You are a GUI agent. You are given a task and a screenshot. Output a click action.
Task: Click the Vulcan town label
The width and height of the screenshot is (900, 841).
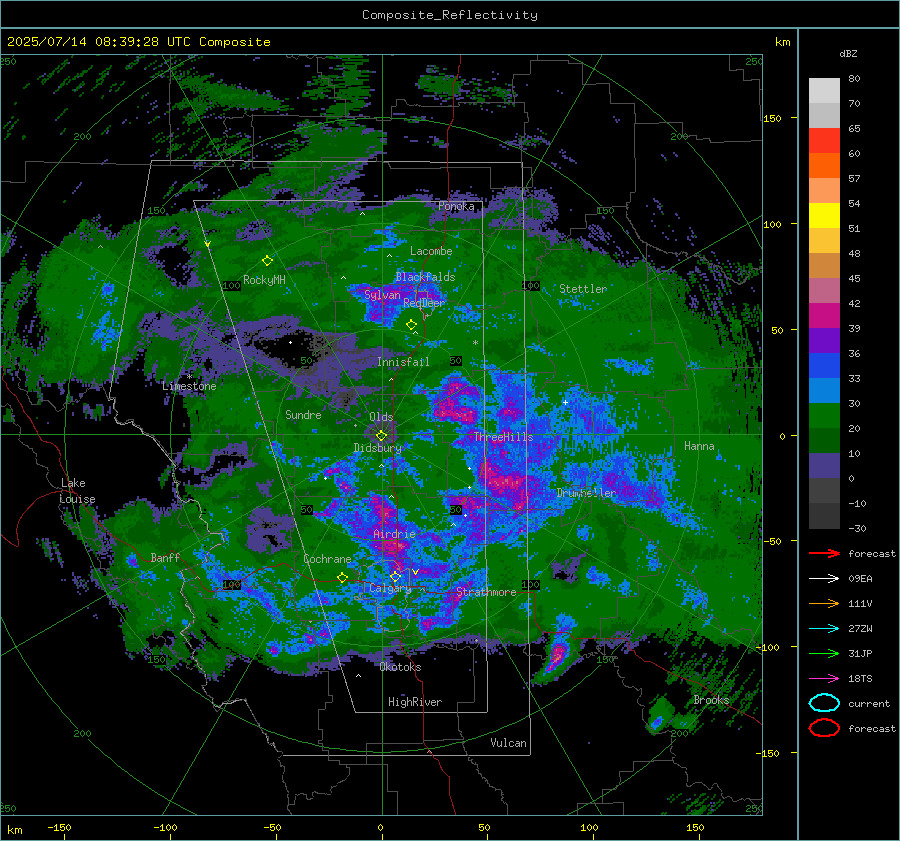[x=508, y=743]
